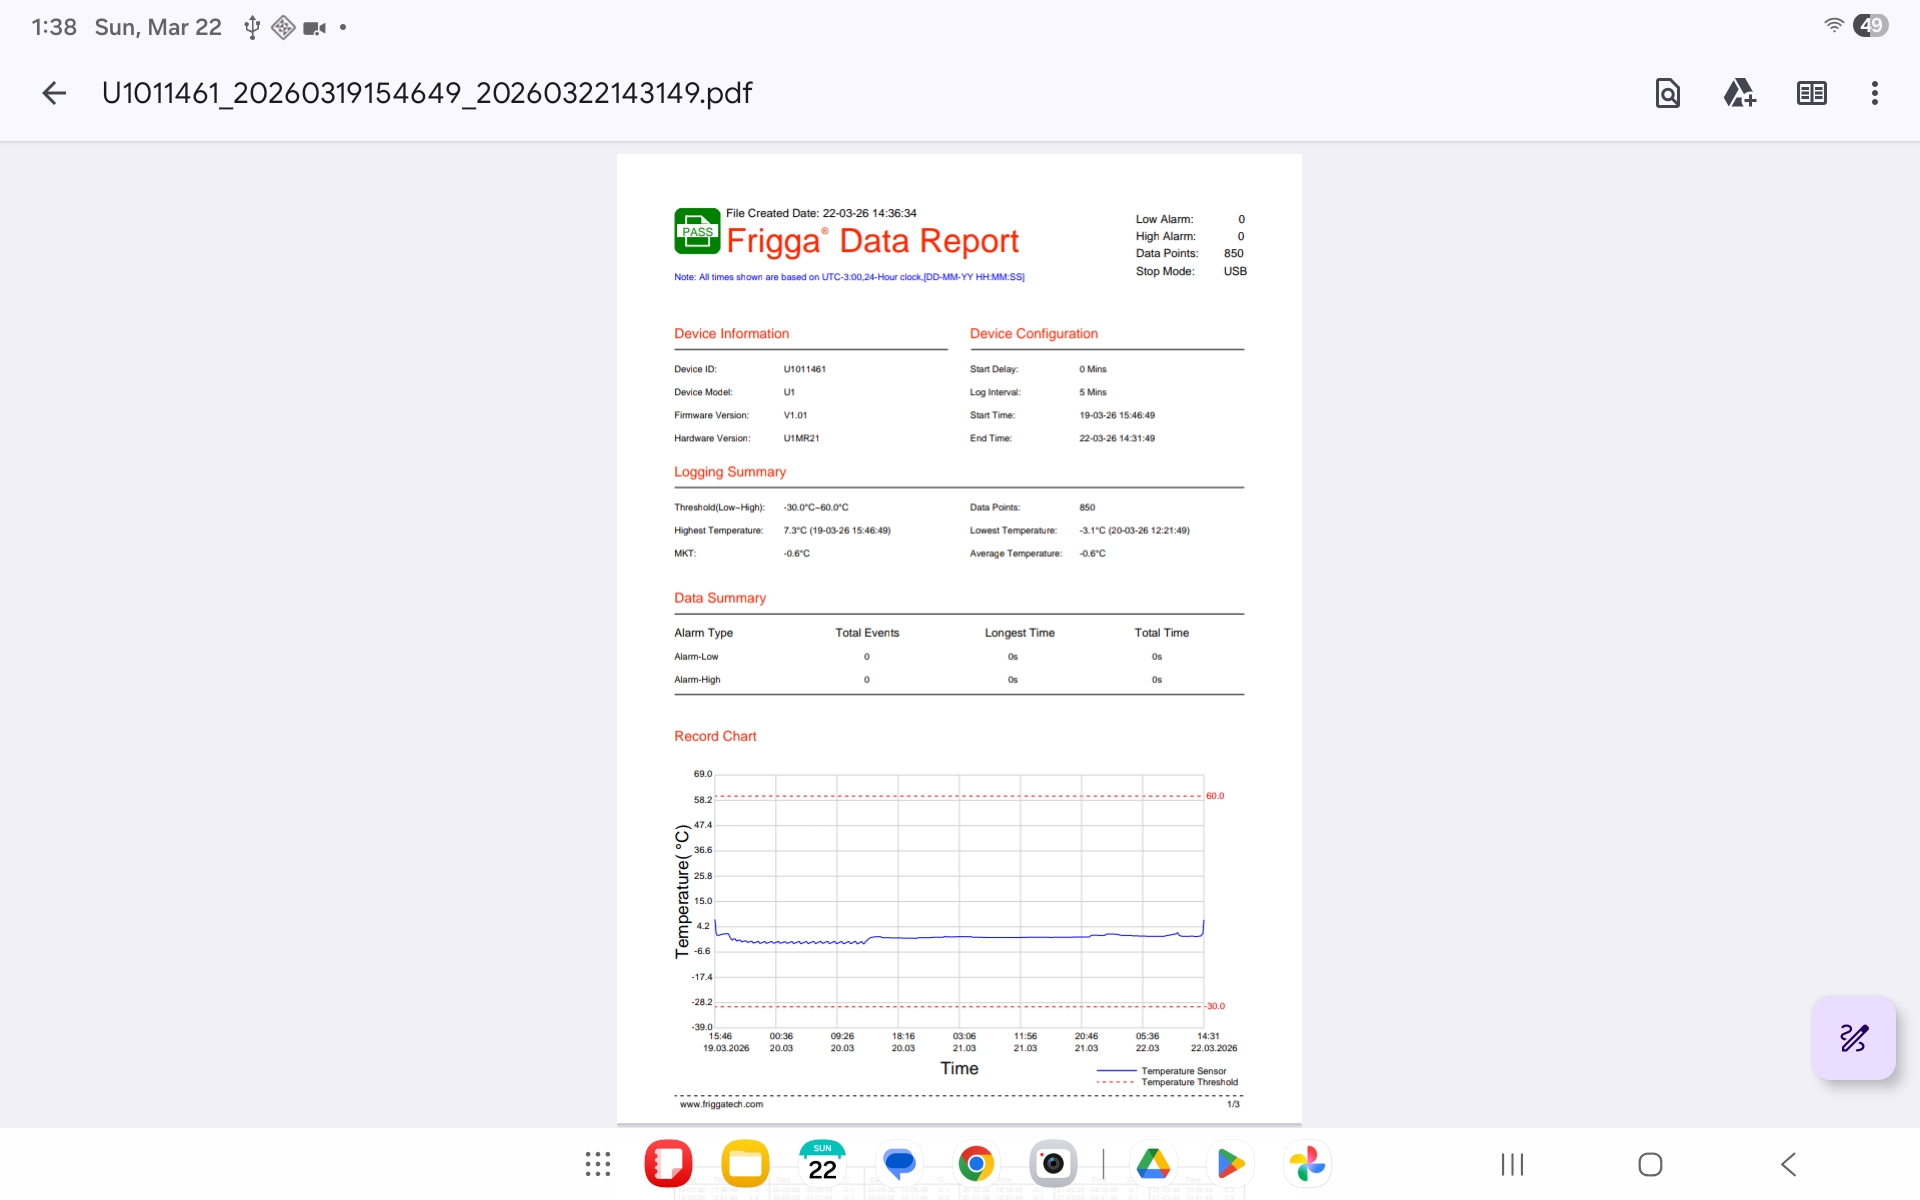
Task: Open the three-dot overflow menu
Action: pos(1874,93)
